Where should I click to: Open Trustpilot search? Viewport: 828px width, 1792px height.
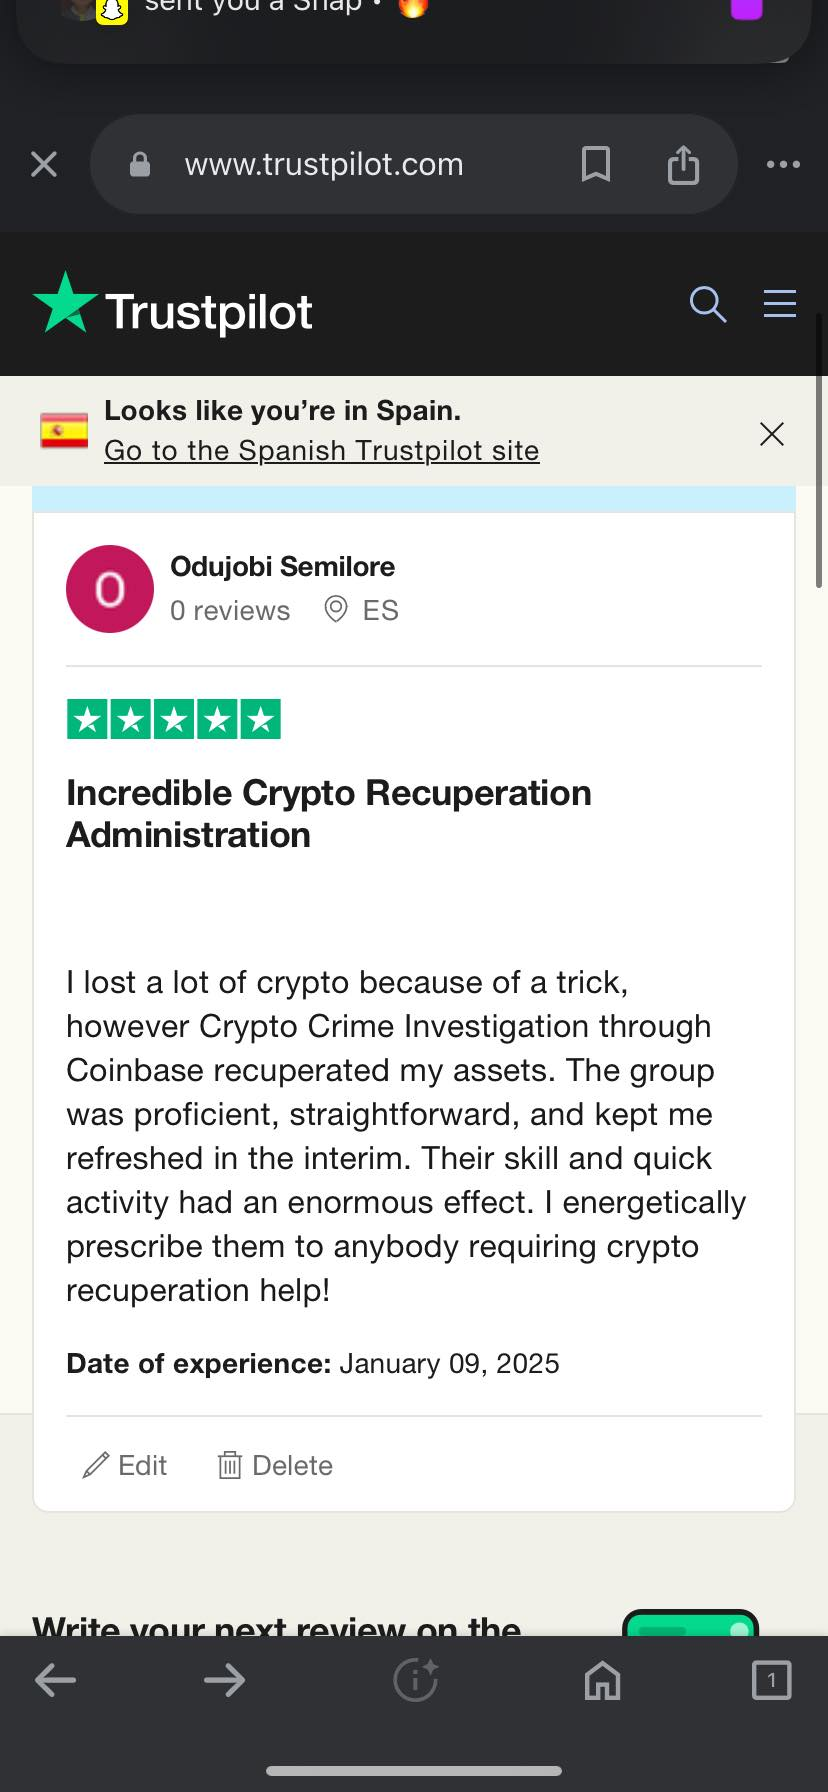707,304
